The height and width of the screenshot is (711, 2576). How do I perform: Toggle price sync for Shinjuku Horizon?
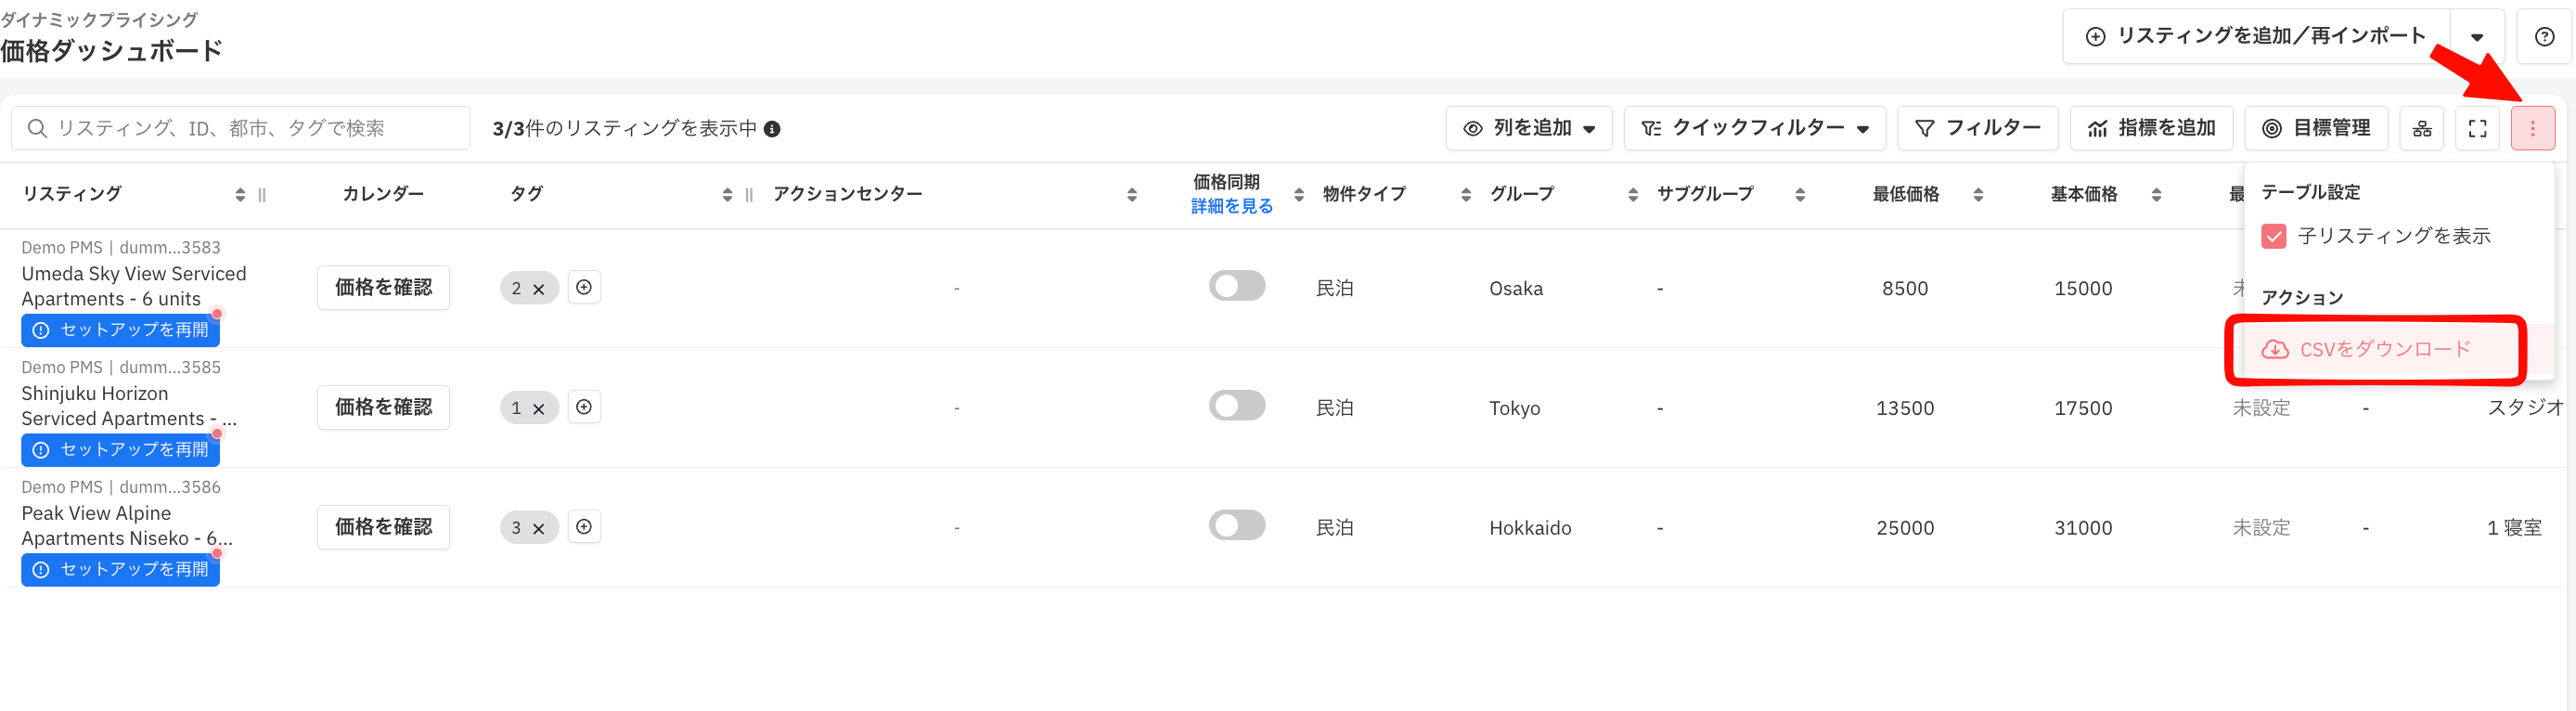1237,406
